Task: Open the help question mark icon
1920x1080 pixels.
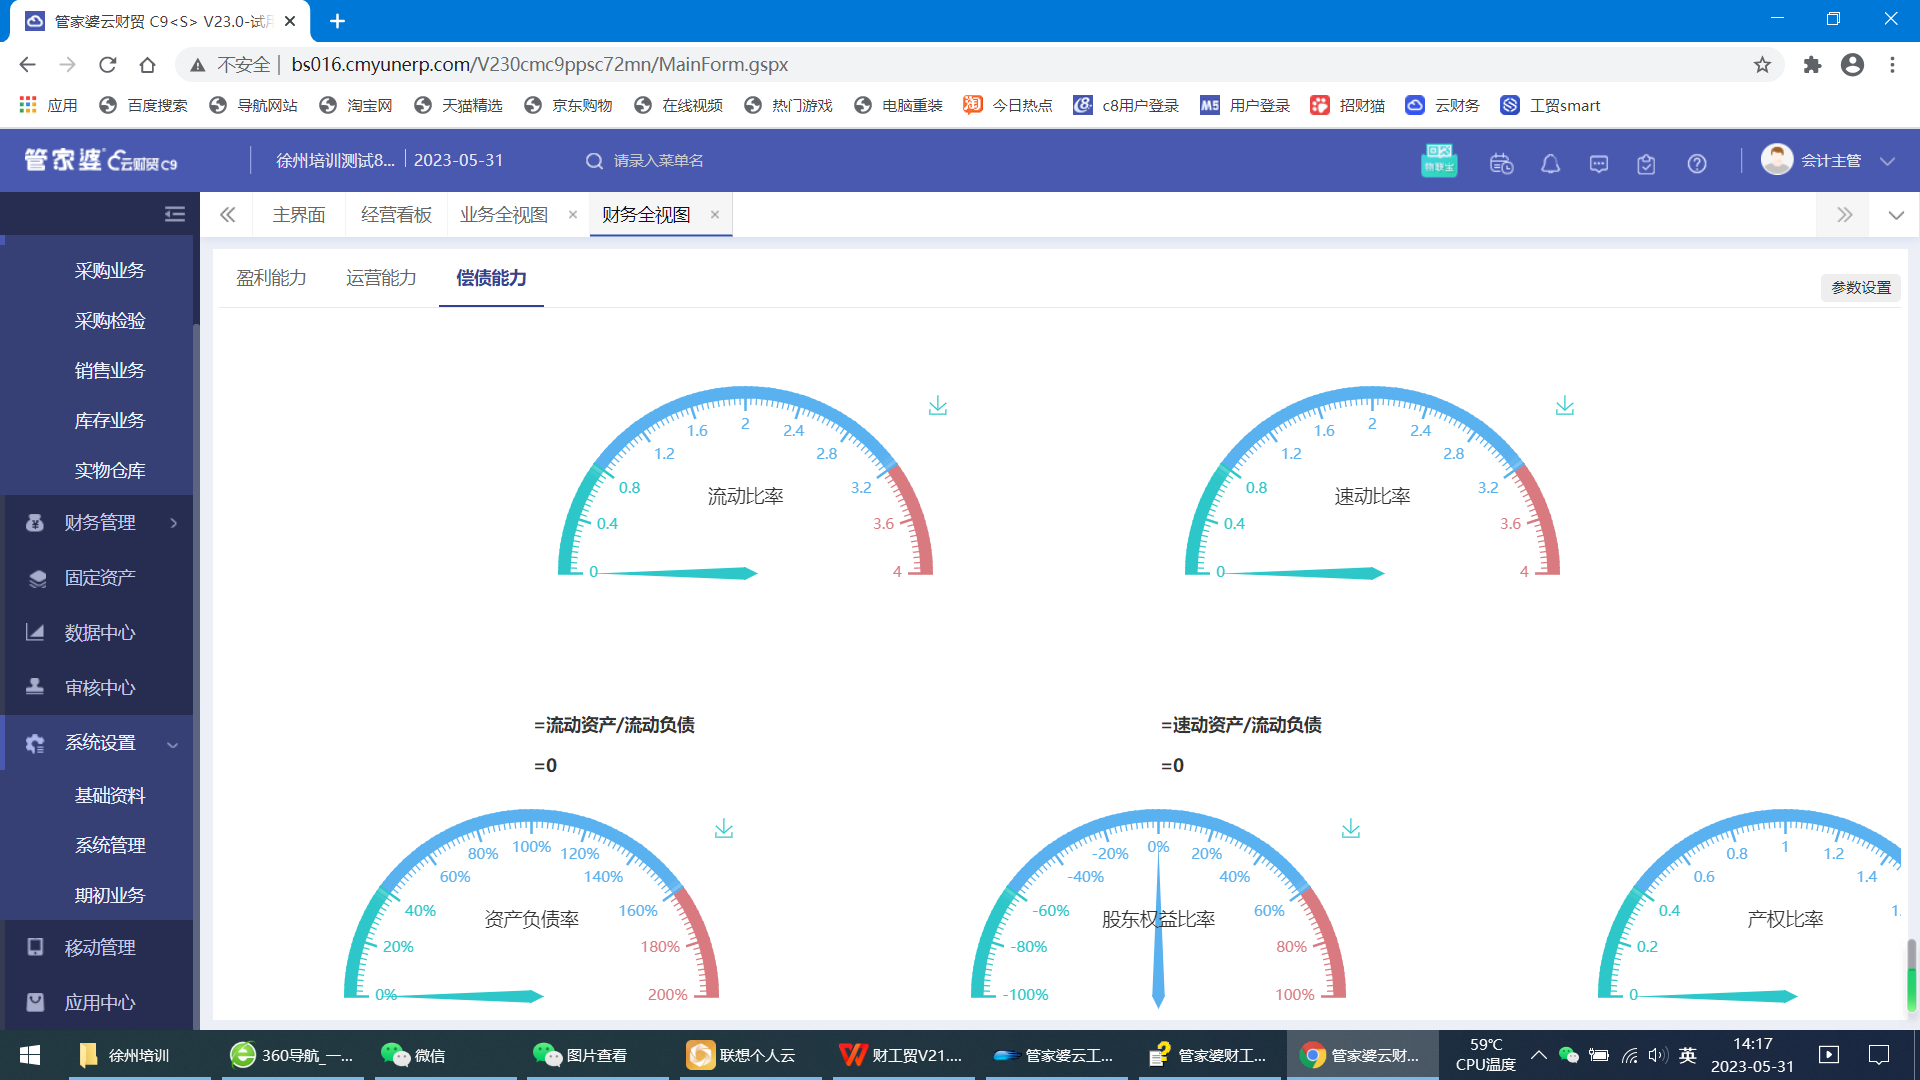Action: point(1696,163)
